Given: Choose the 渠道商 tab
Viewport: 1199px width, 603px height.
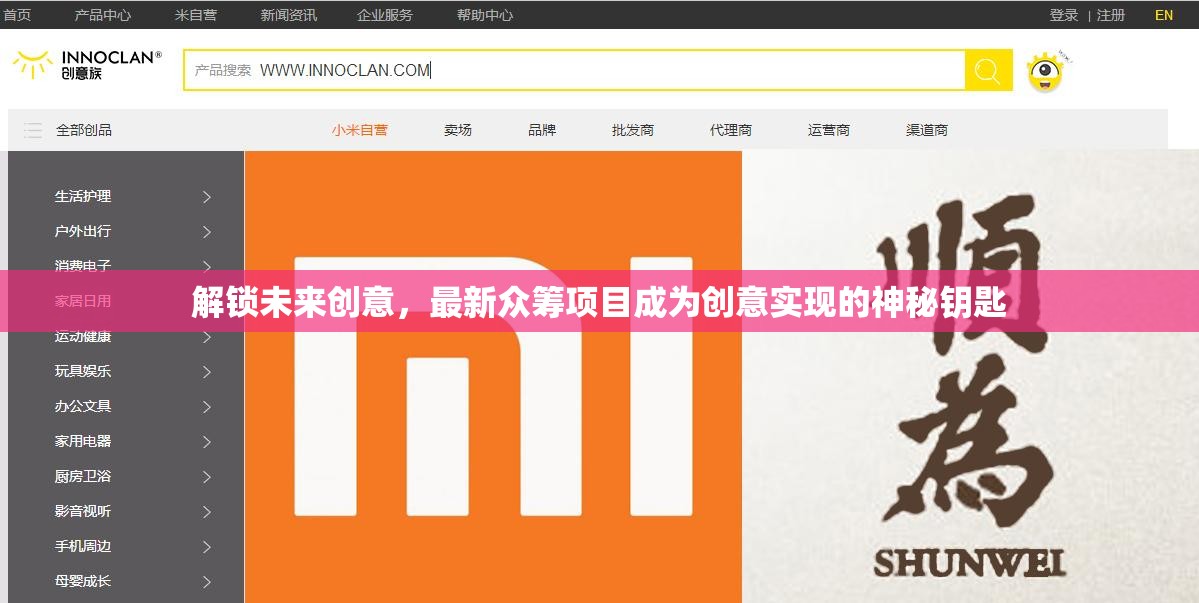Looking at the screenshot, I should (x=927, y=131).
